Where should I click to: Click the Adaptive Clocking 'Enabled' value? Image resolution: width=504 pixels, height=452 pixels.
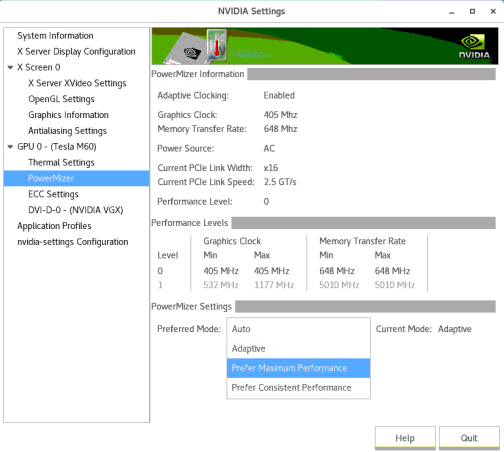279,96
